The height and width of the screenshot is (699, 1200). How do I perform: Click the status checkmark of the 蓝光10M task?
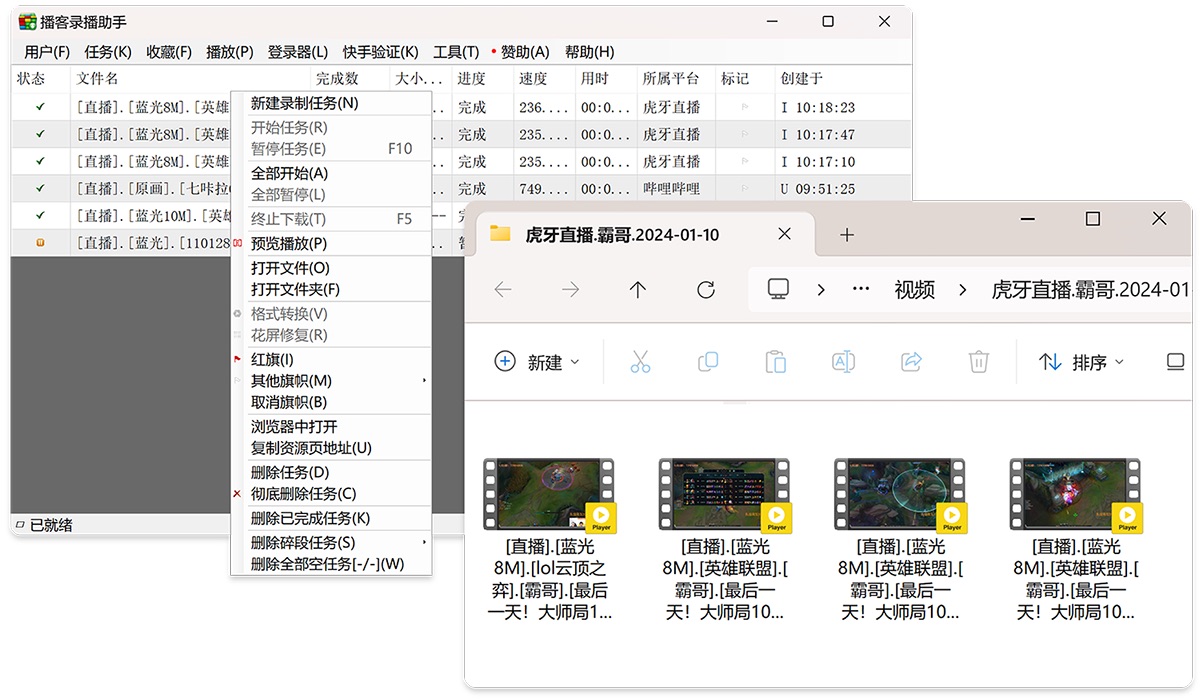pyautogui.click(x=40, y=214)
